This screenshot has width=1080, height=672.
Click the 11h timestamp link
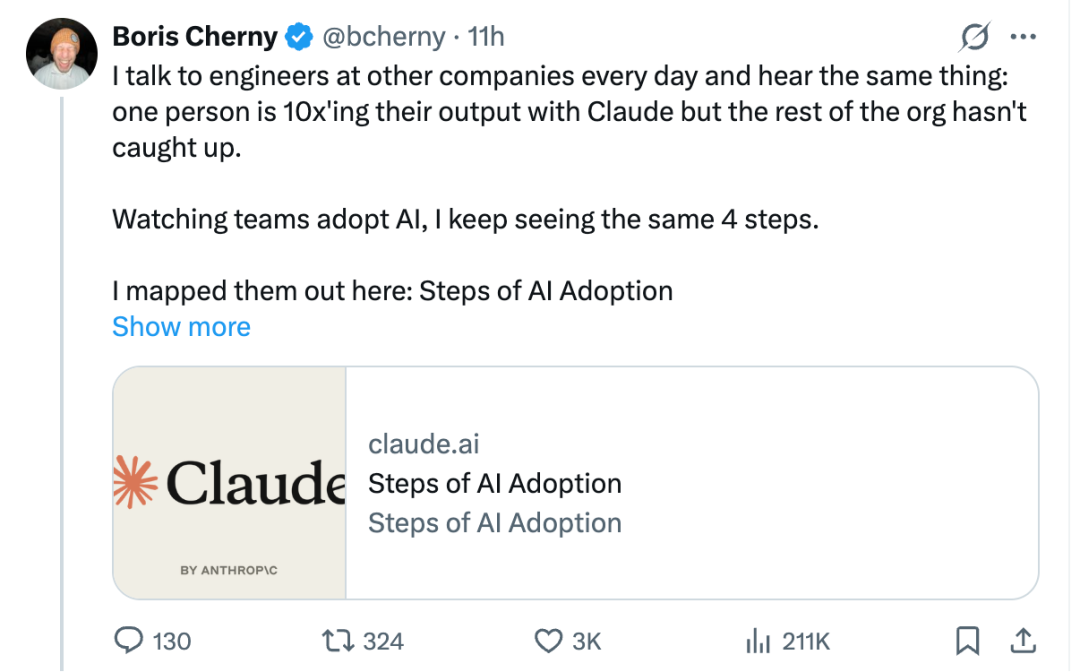pyautogui.click(x=486, y=36)
